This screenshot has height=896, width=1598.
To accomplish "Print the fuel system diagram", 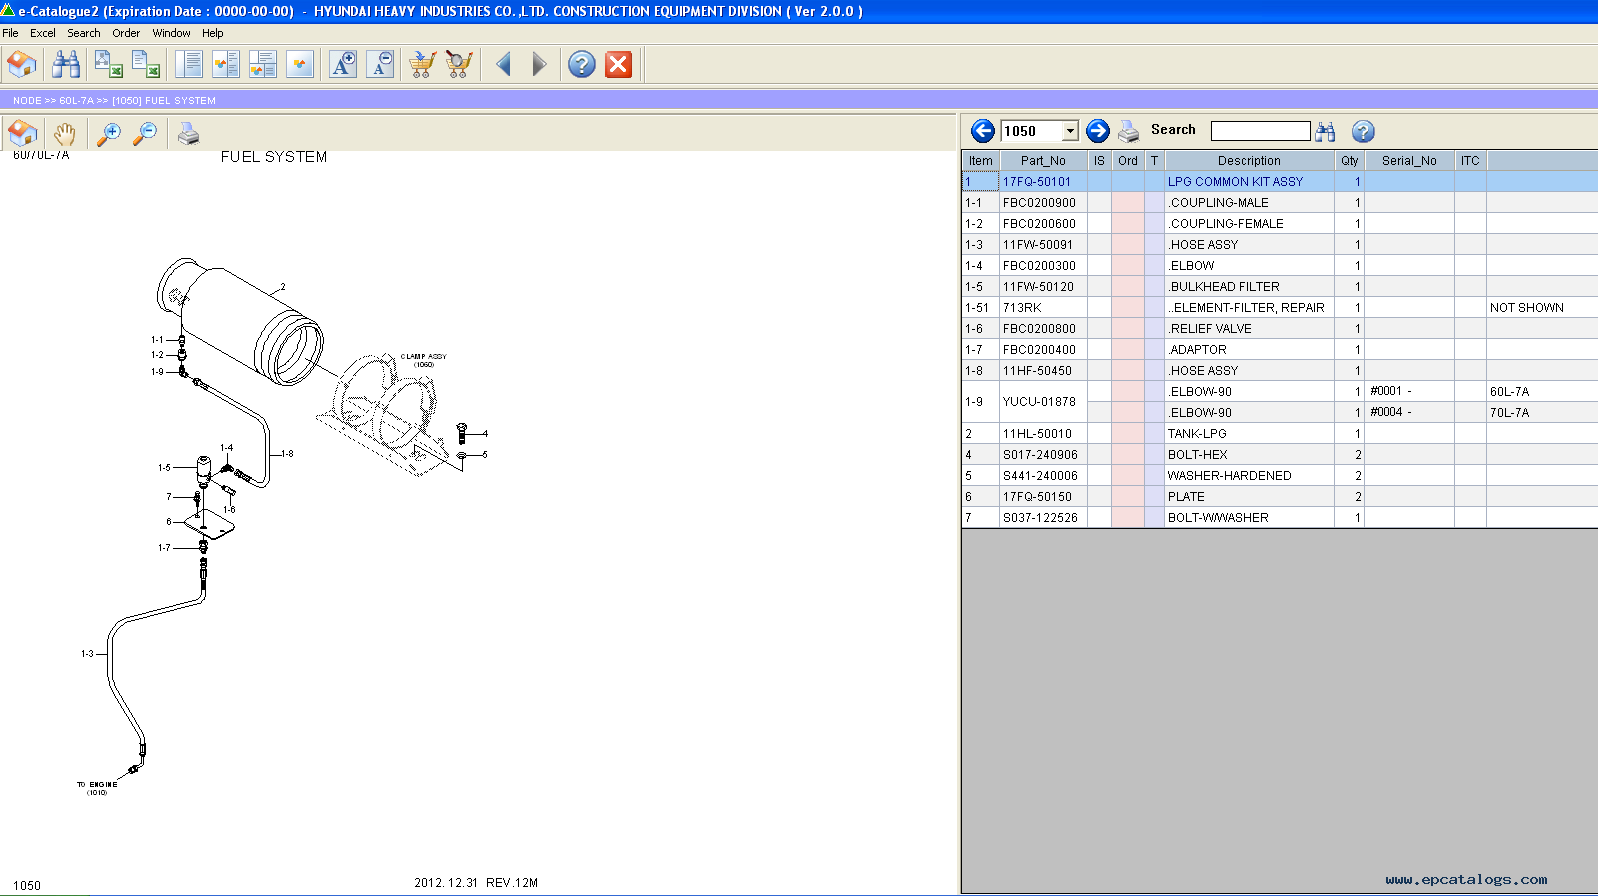I will coord(188,133).
